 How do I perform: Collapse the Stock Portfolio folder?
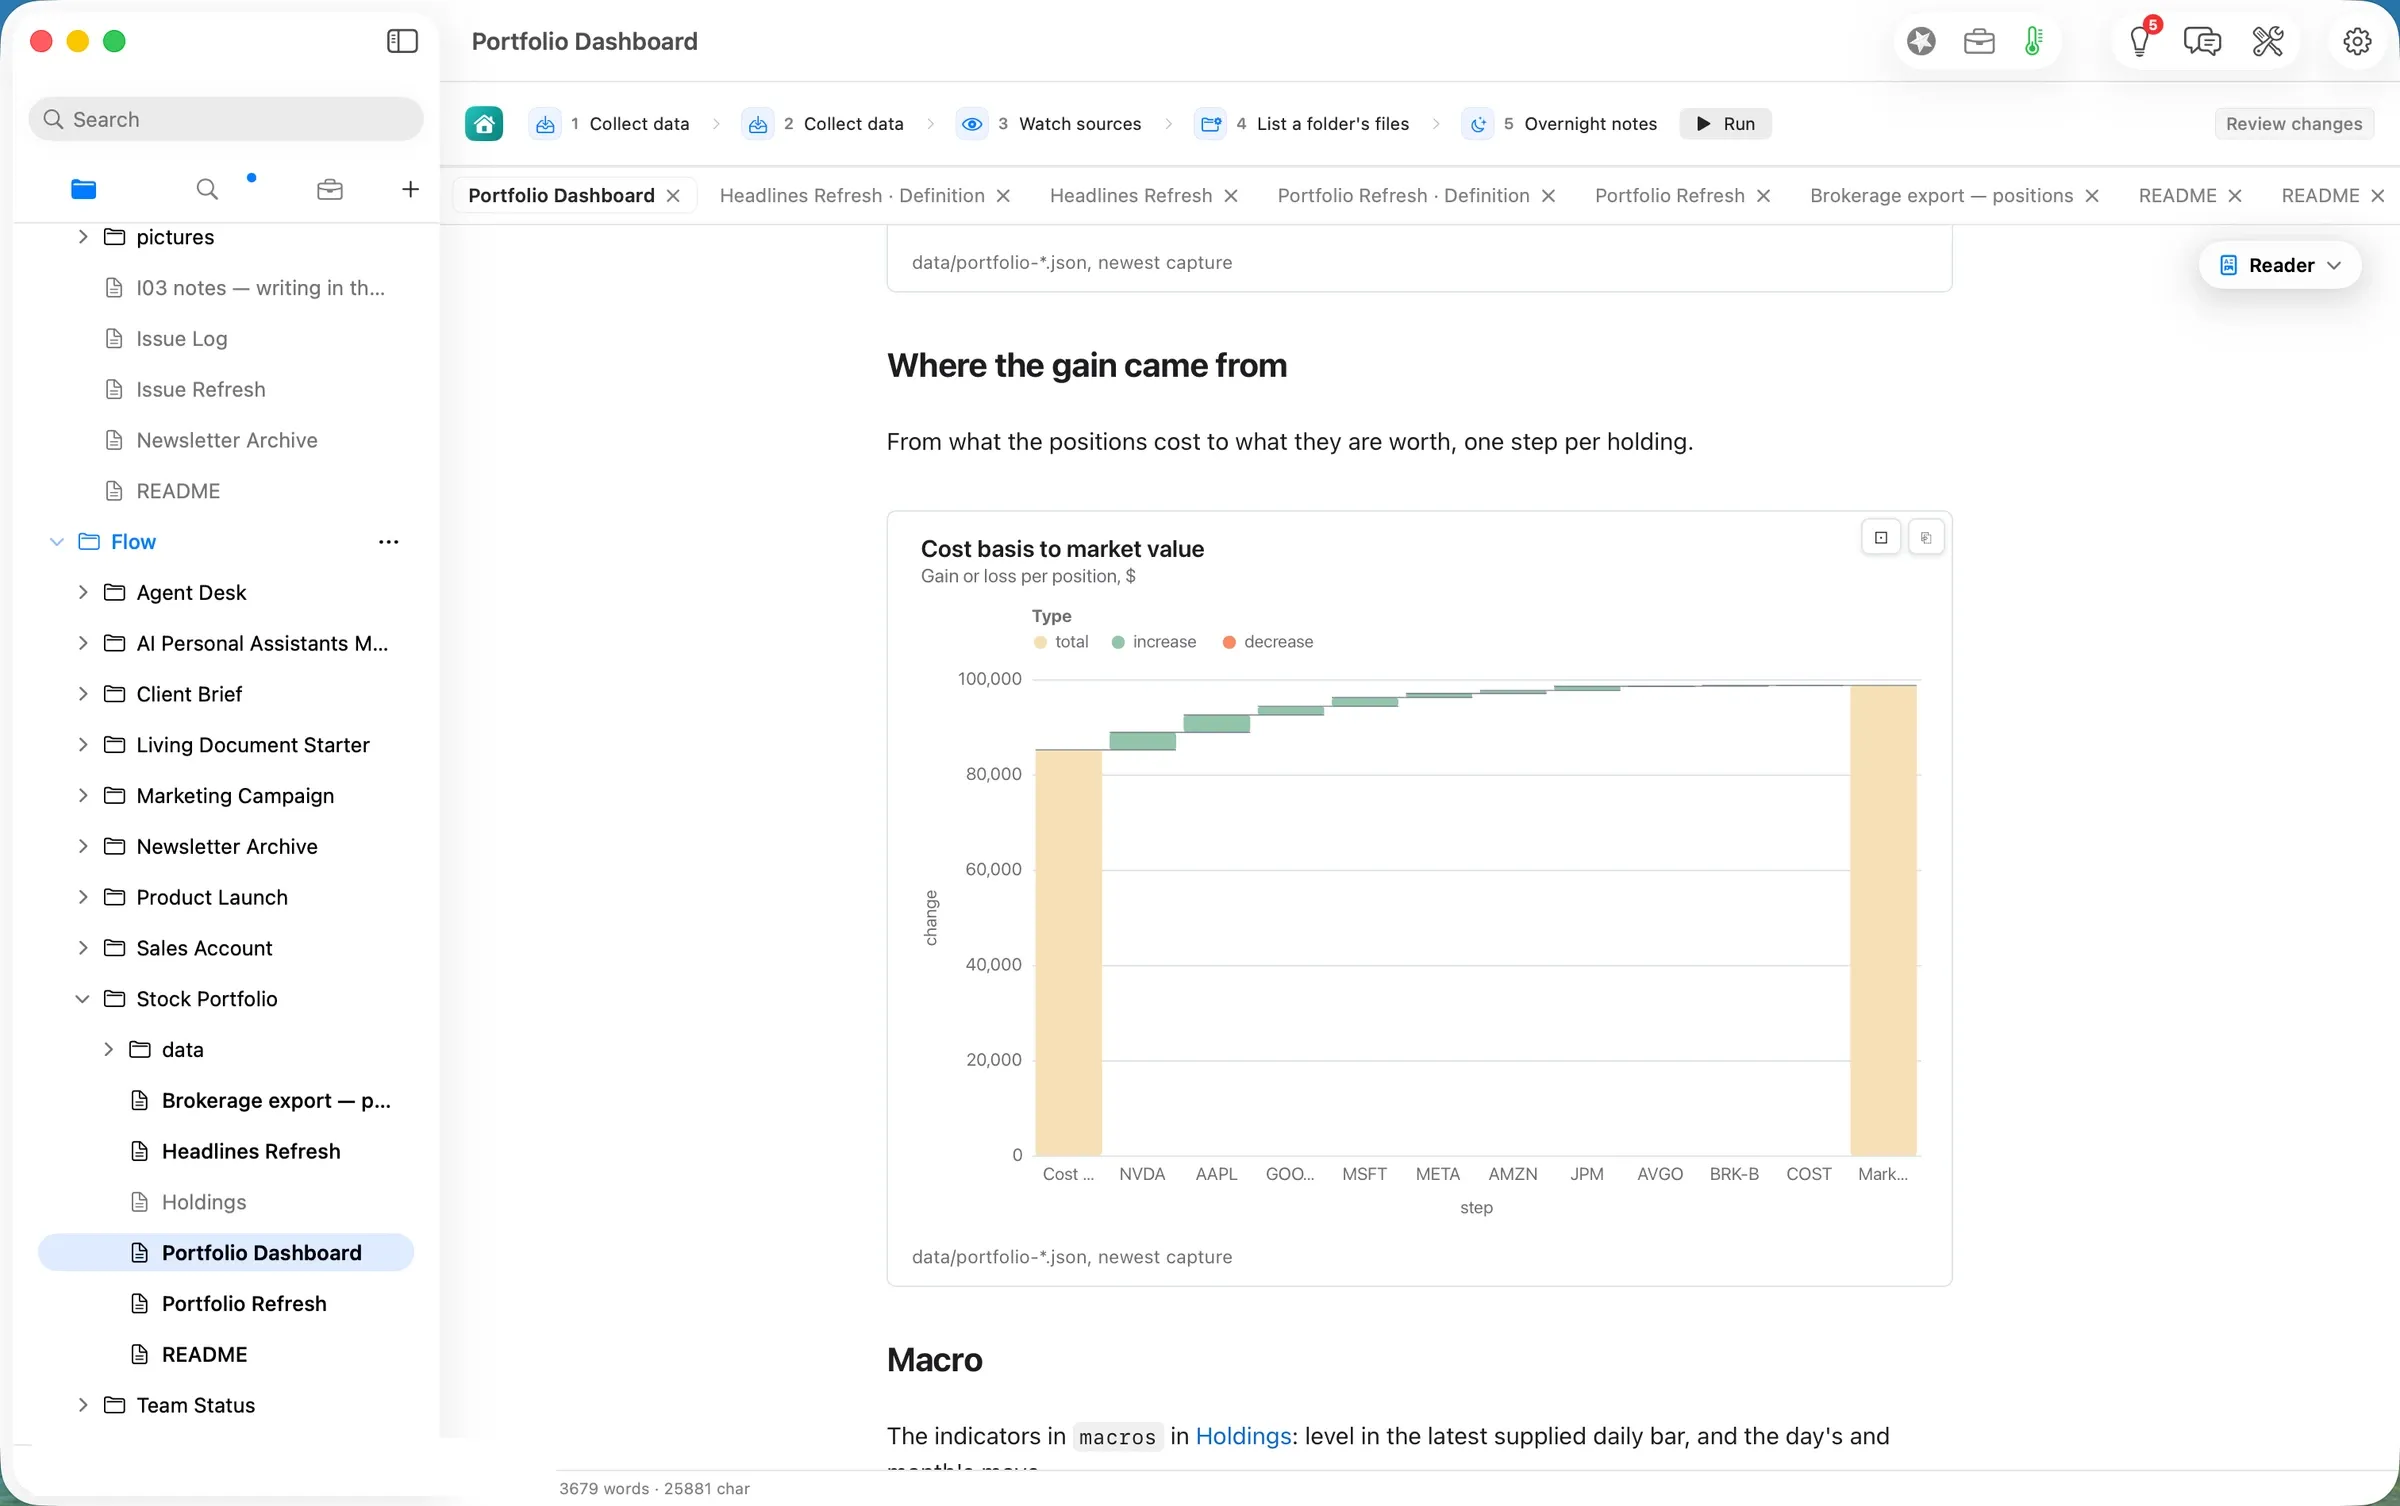point(83,999)
